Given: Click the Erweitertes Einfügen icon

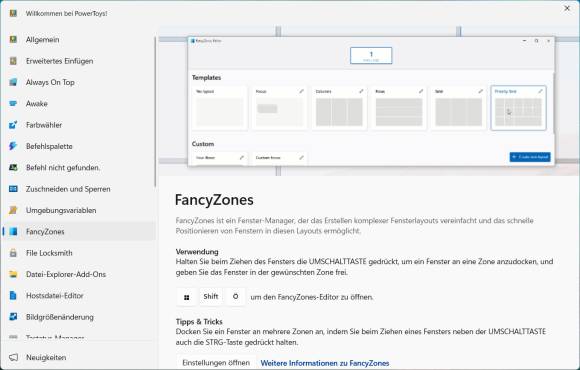Looking at the screenshot, I should 13,61.
